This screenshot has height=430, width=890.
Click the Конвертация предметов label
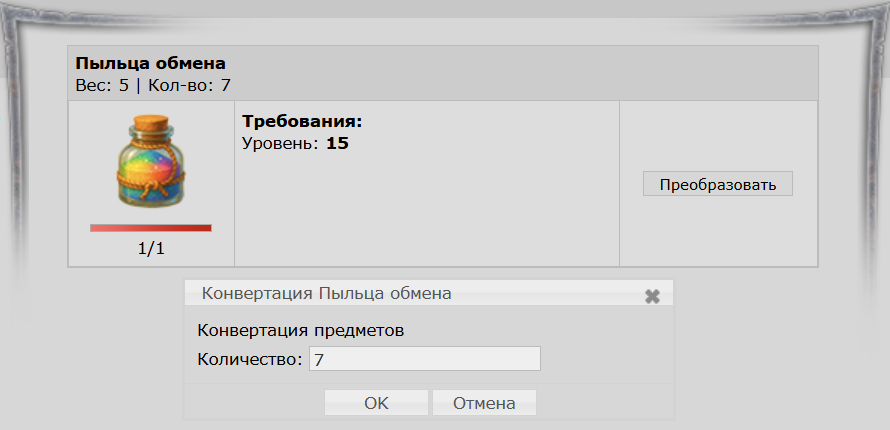tap(301, 330)
